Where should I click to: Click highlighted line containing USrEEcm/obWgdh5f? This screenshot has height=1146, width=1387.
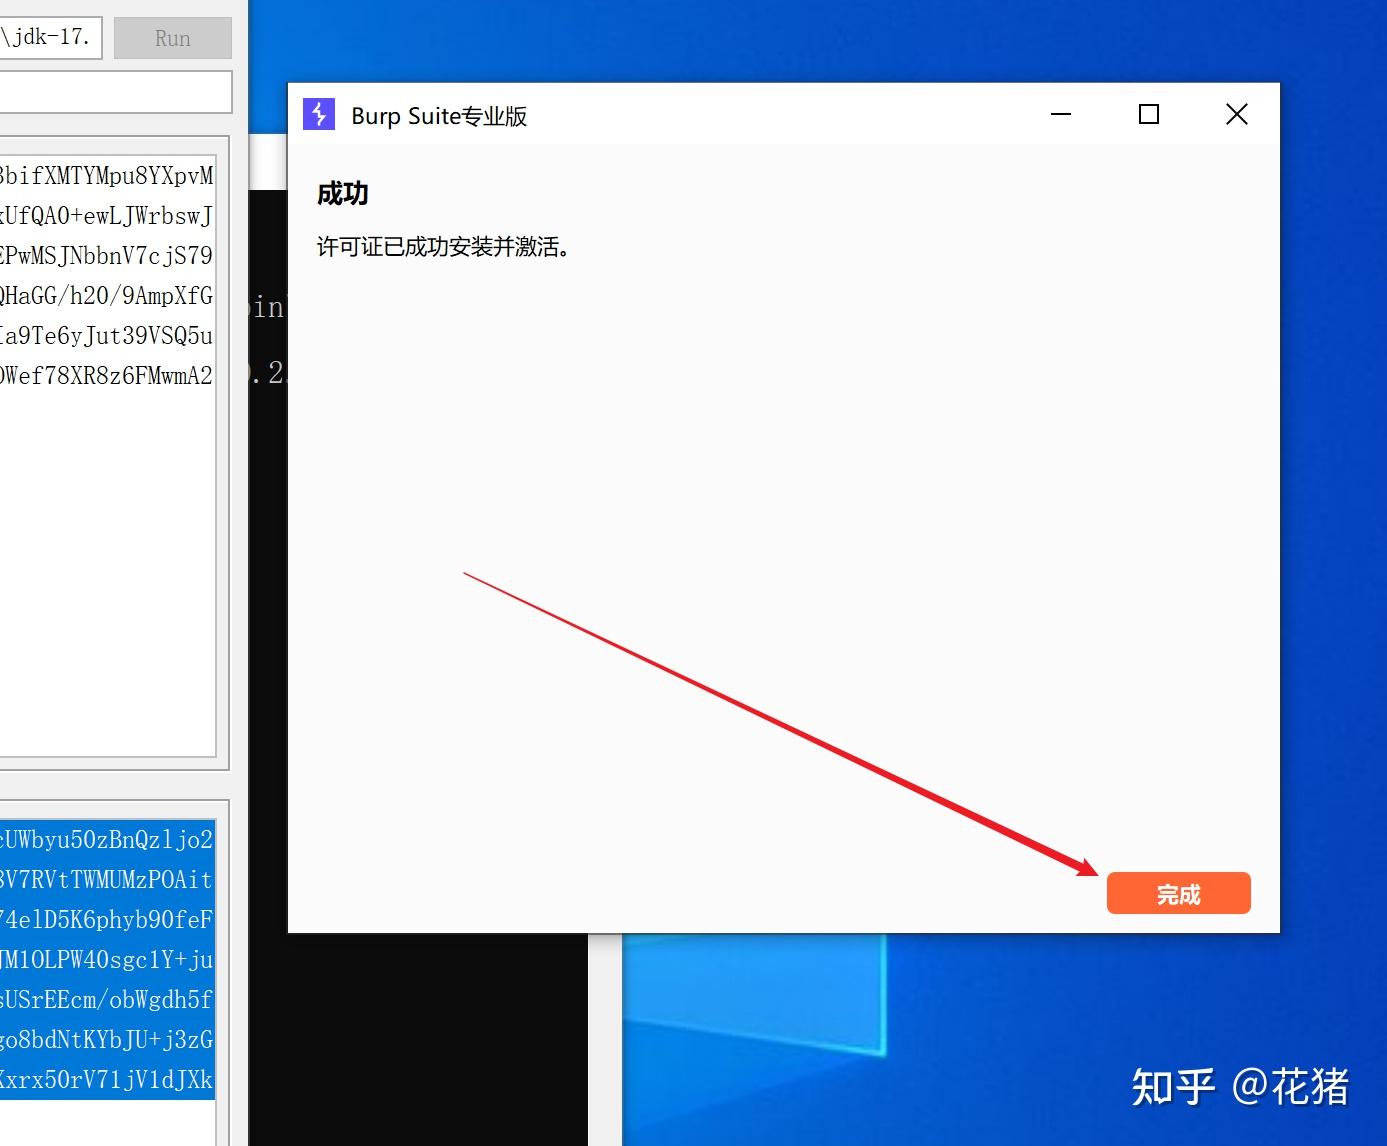coord(107,1000)
